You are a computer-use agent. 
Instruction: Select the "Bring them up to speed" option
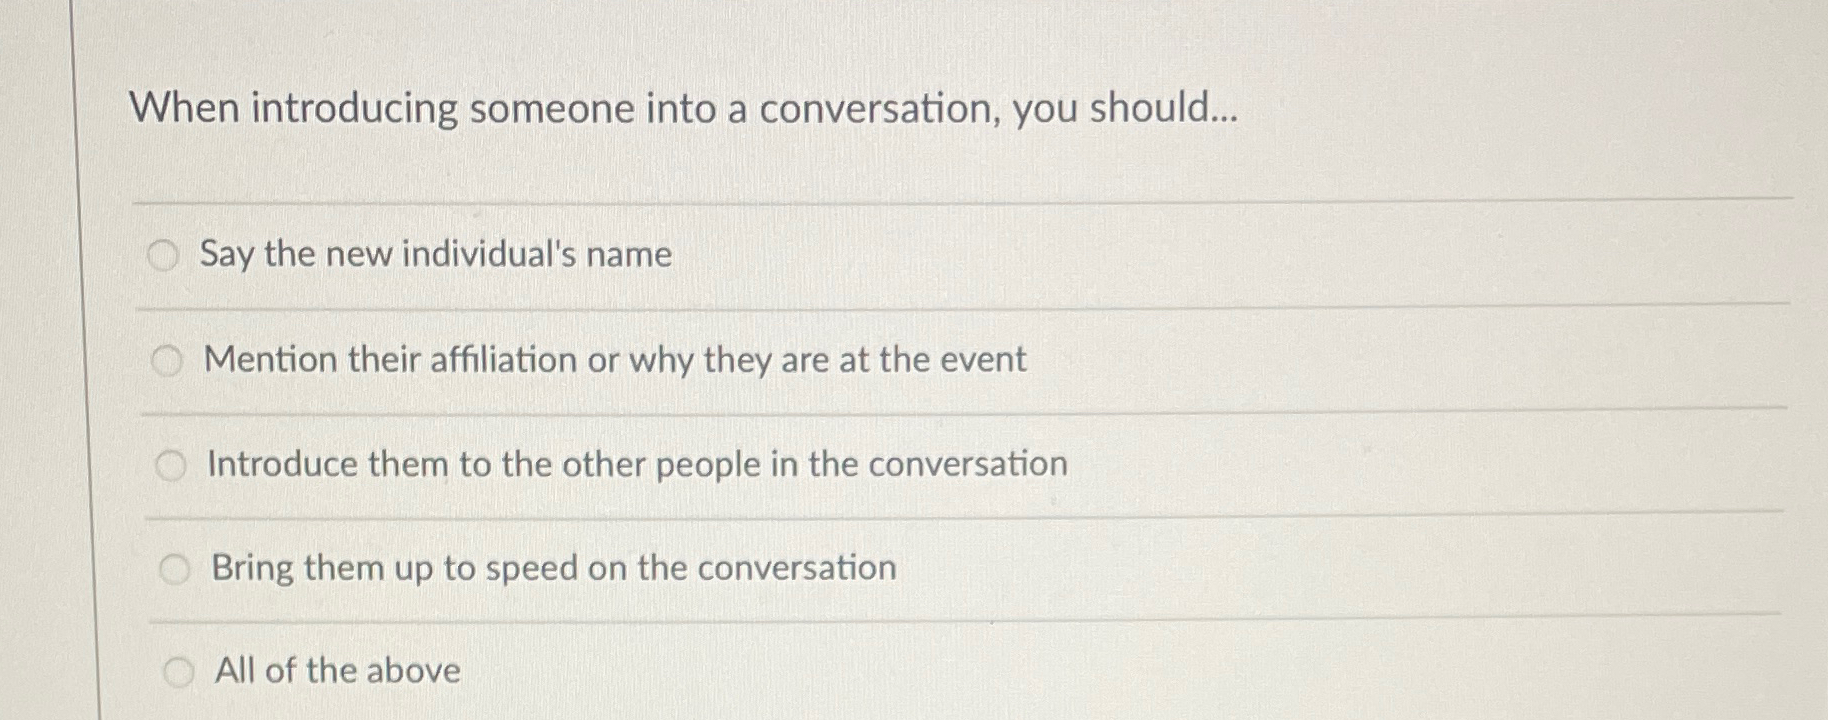tap(177, 568)
